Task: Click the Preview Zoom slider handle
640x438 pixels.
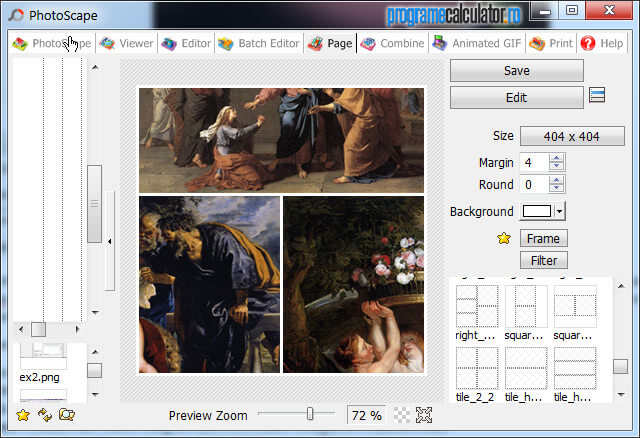Action: tap(310, 414)
